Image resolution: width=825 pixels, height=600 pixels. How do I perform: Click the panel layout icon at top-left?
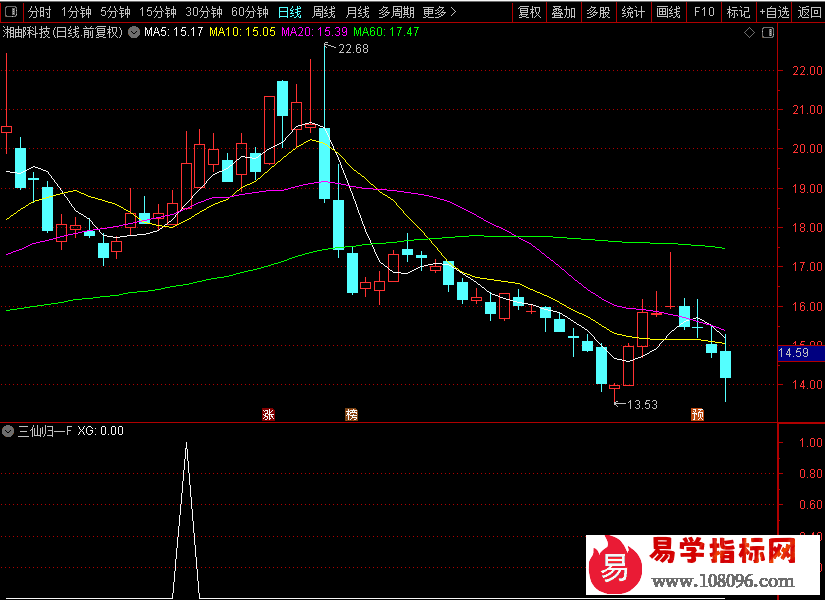pos(11,11)
